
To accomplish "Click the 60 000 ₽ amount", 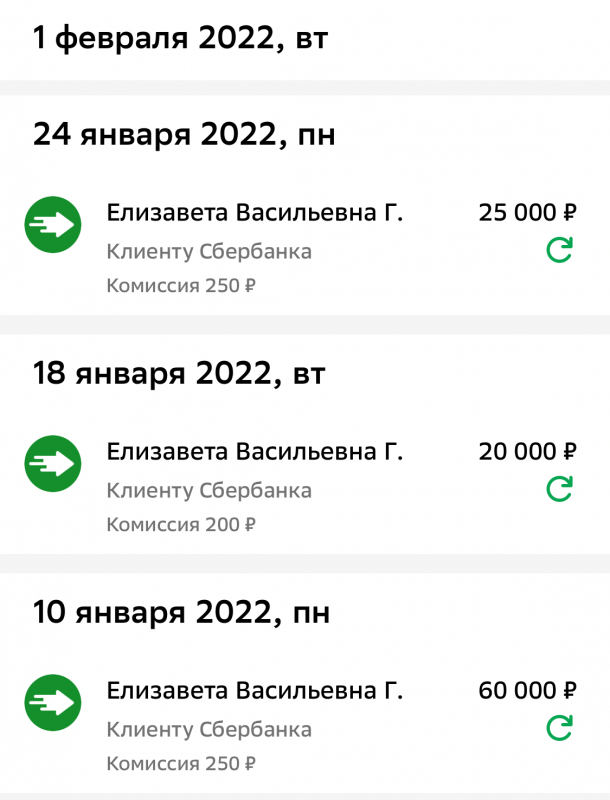I will [x=528, y=691].
